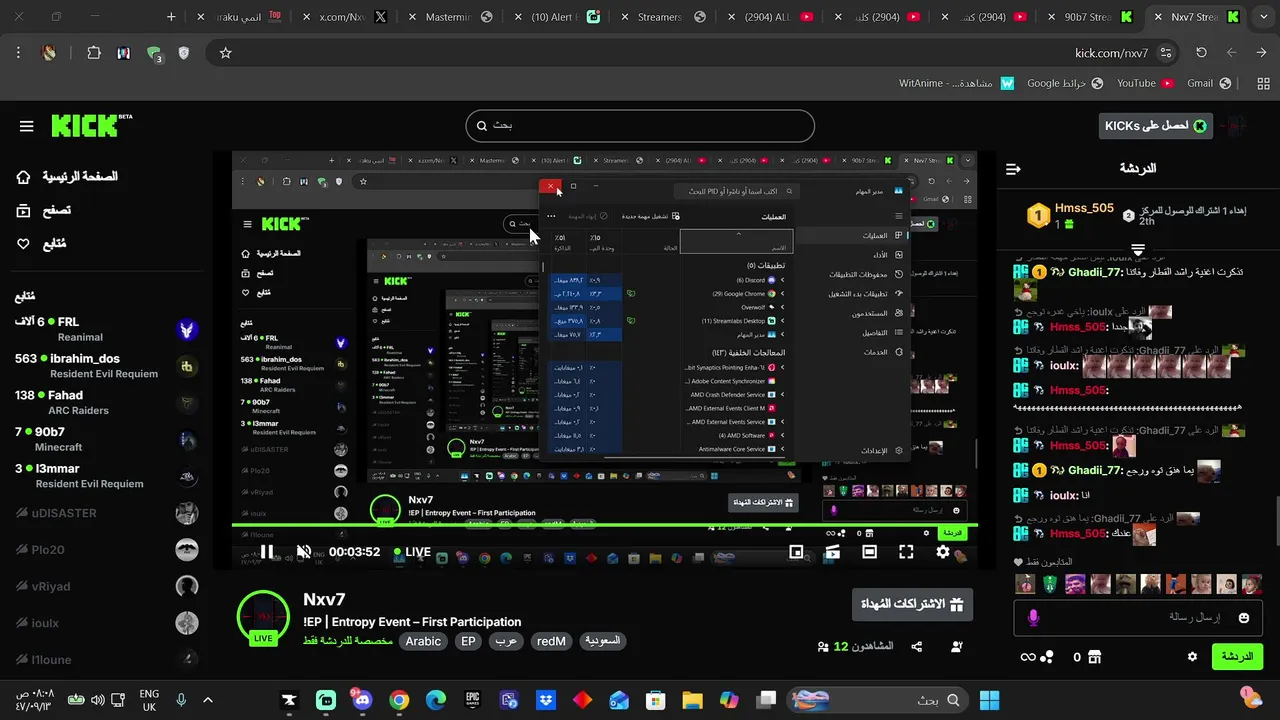The image size is (1280, 720).
Task: Switch to the 90b7 Stream tab
Action: pyautogui.click(x=1088, y=17)
